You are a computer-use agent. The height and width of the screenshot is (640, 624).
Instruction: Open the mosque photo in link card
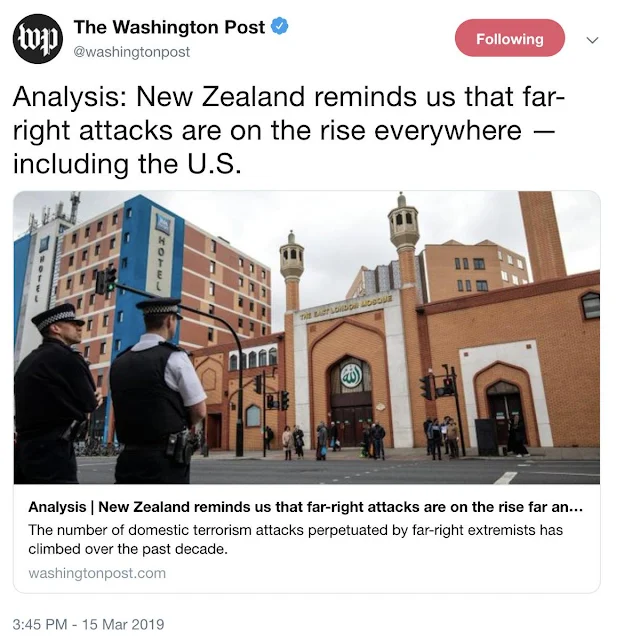[306, 337]
